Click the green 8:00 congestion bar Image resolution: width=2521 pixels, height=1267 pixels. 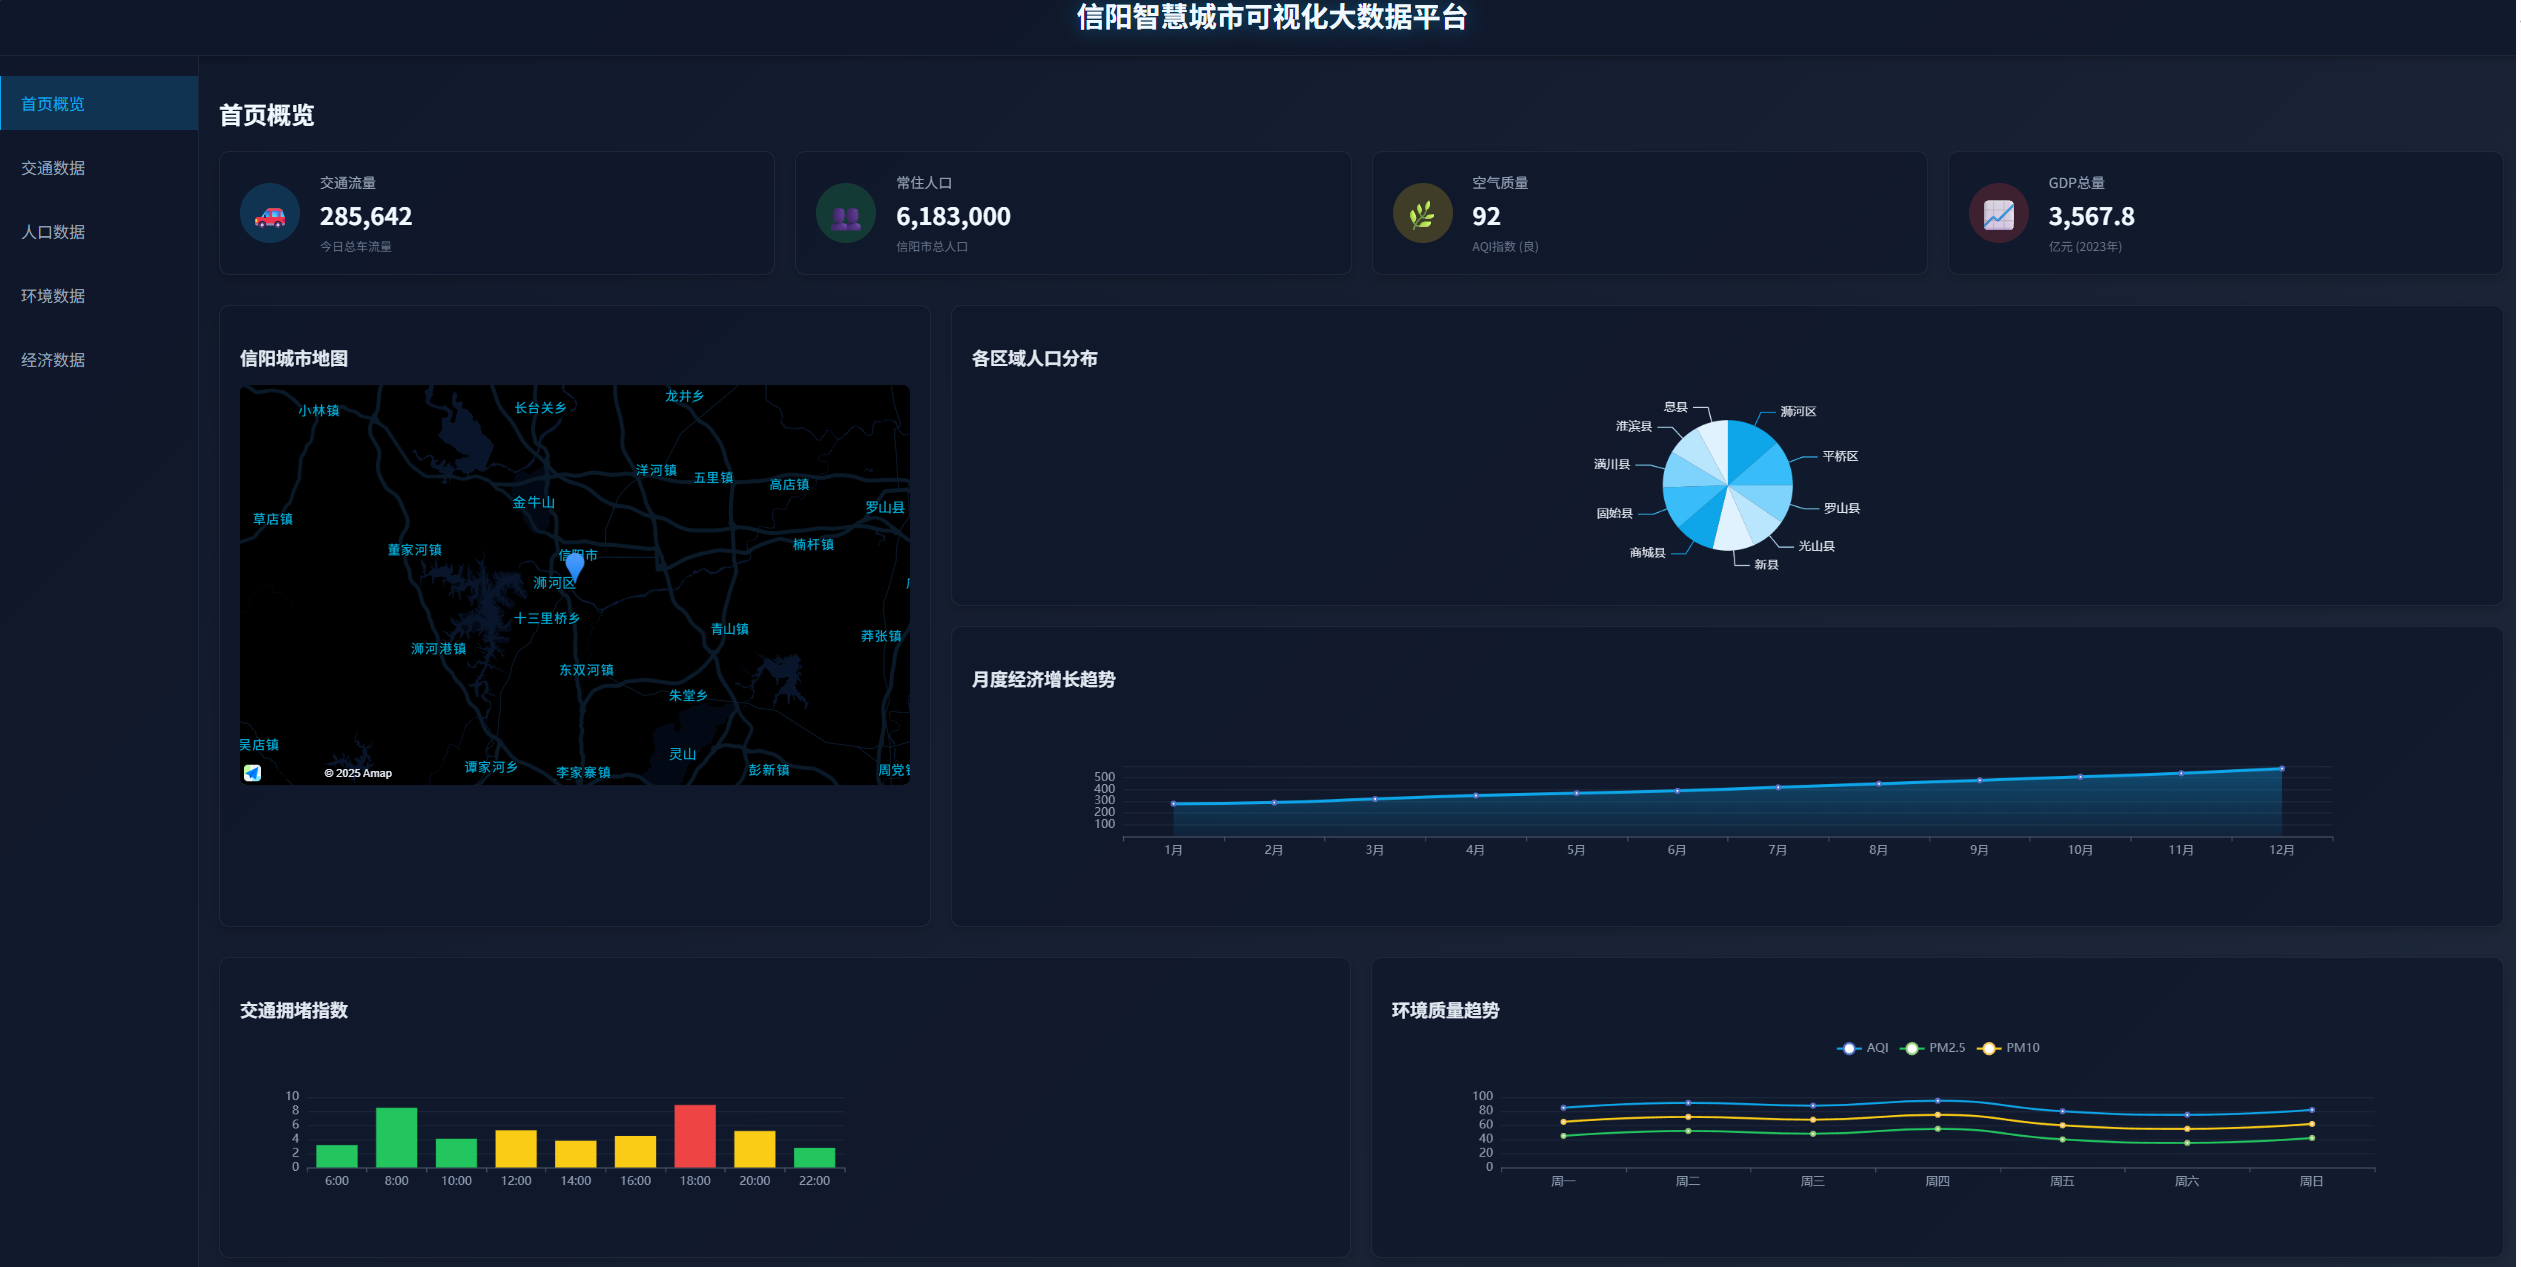tap(396, 1137)
